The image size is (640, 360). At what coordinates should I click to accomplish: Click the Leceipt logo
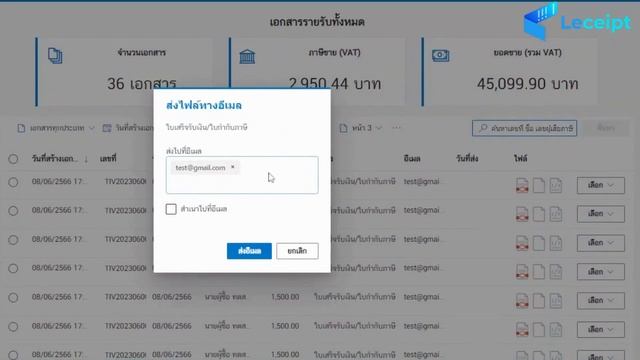pos(578,21)
